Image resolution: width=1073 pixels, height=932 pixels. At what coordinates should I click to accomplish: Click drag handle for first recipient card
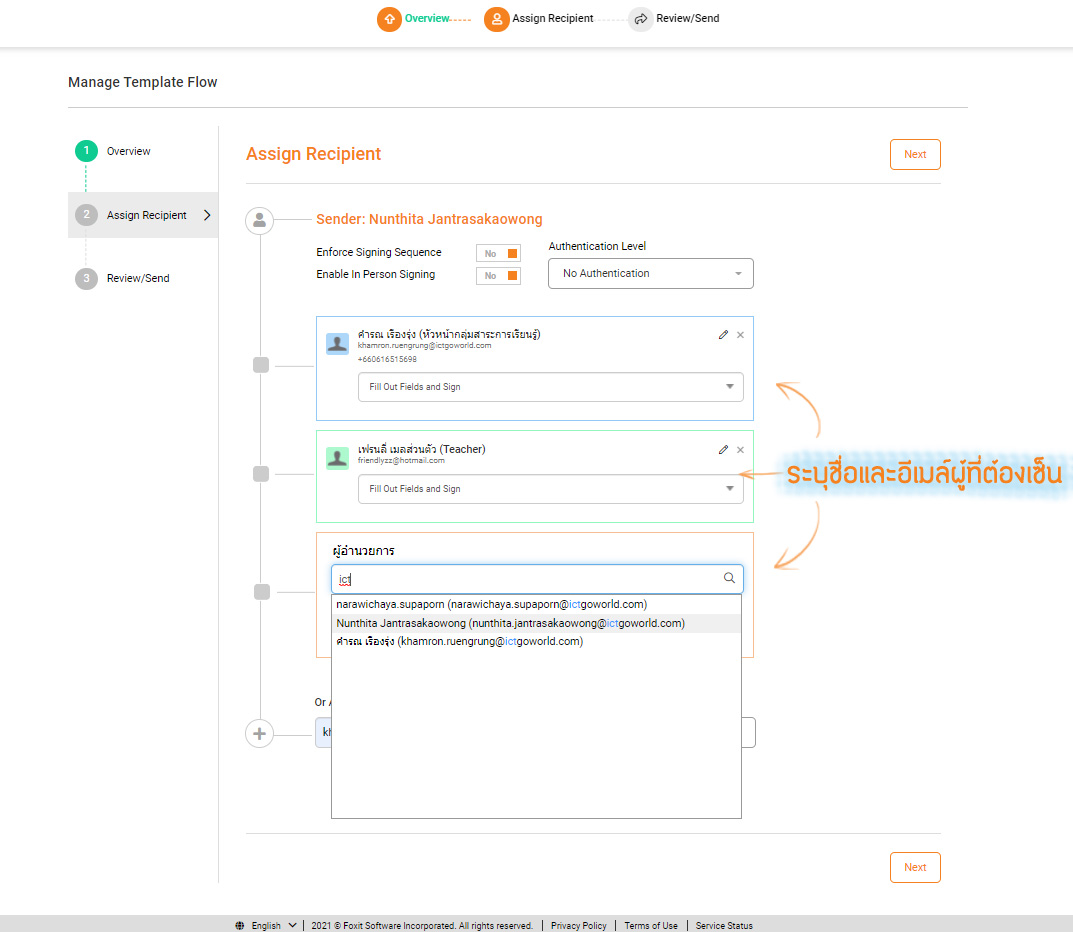tap(261, 365)
